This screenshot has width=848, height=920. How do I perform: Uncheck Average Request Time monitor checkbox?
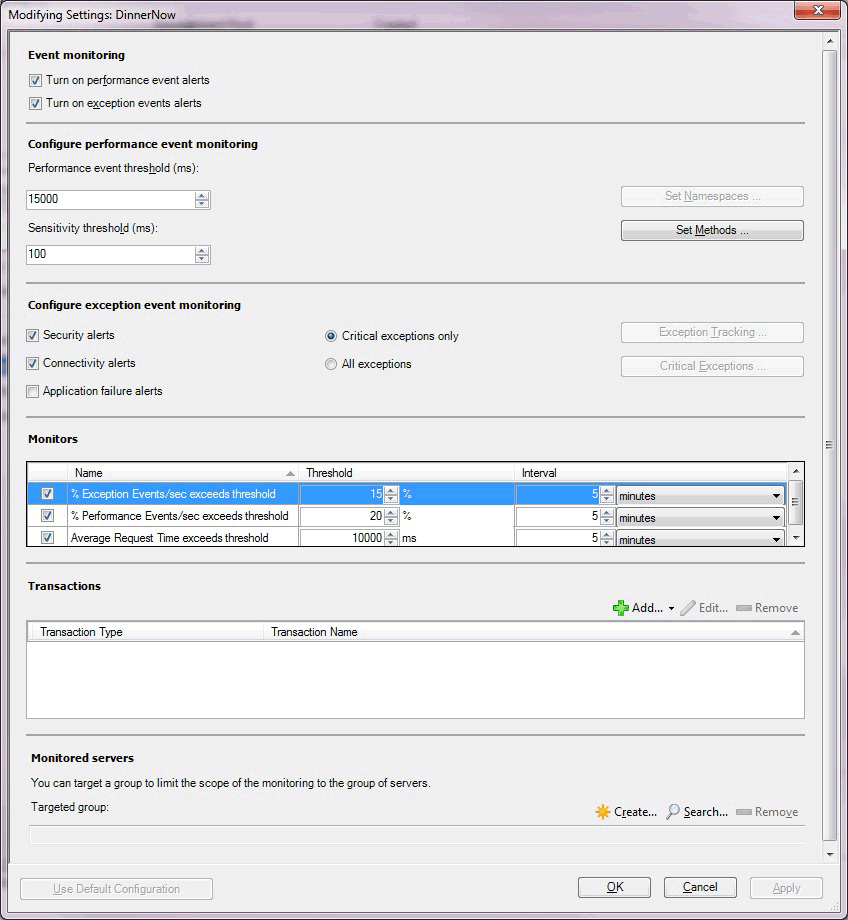coord(48,537)
